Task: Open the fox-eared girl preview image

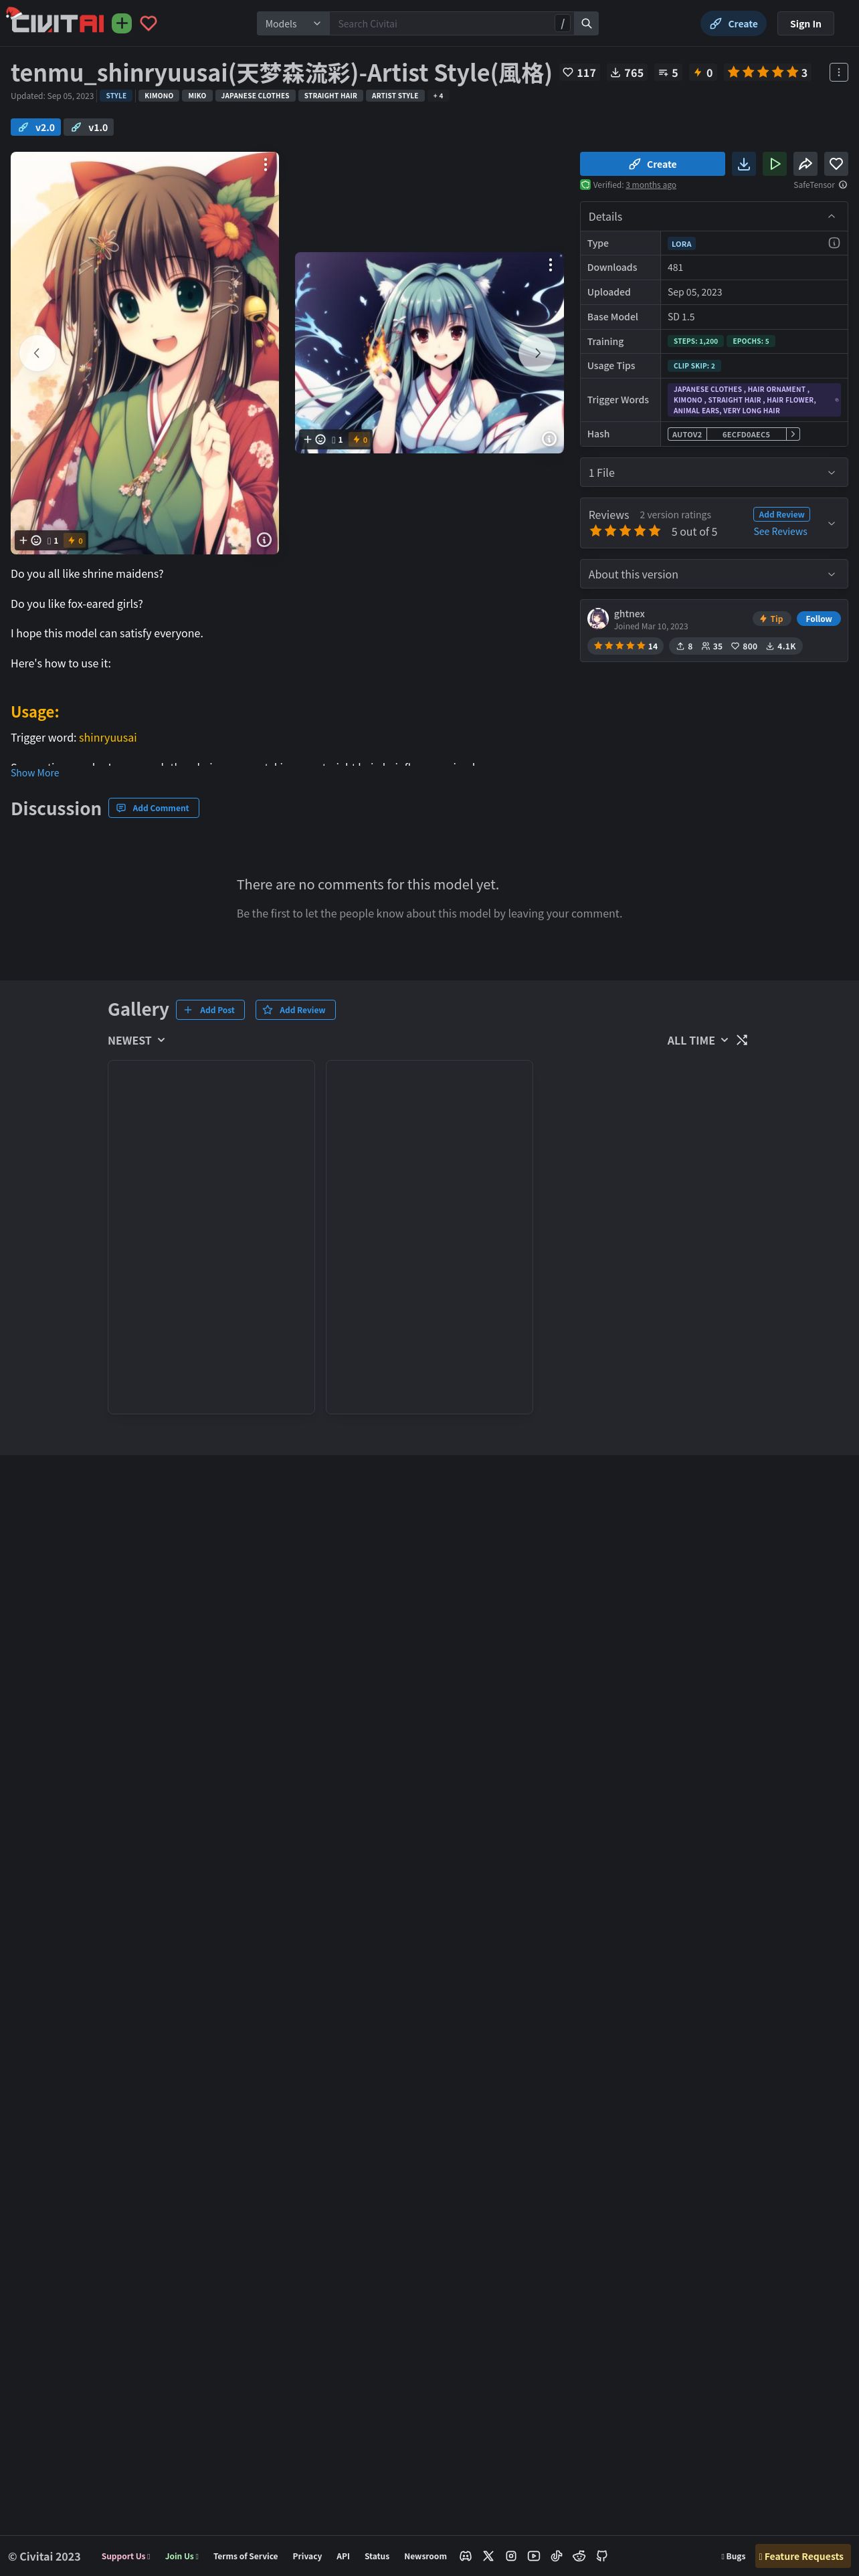Action: click(429, 352)
